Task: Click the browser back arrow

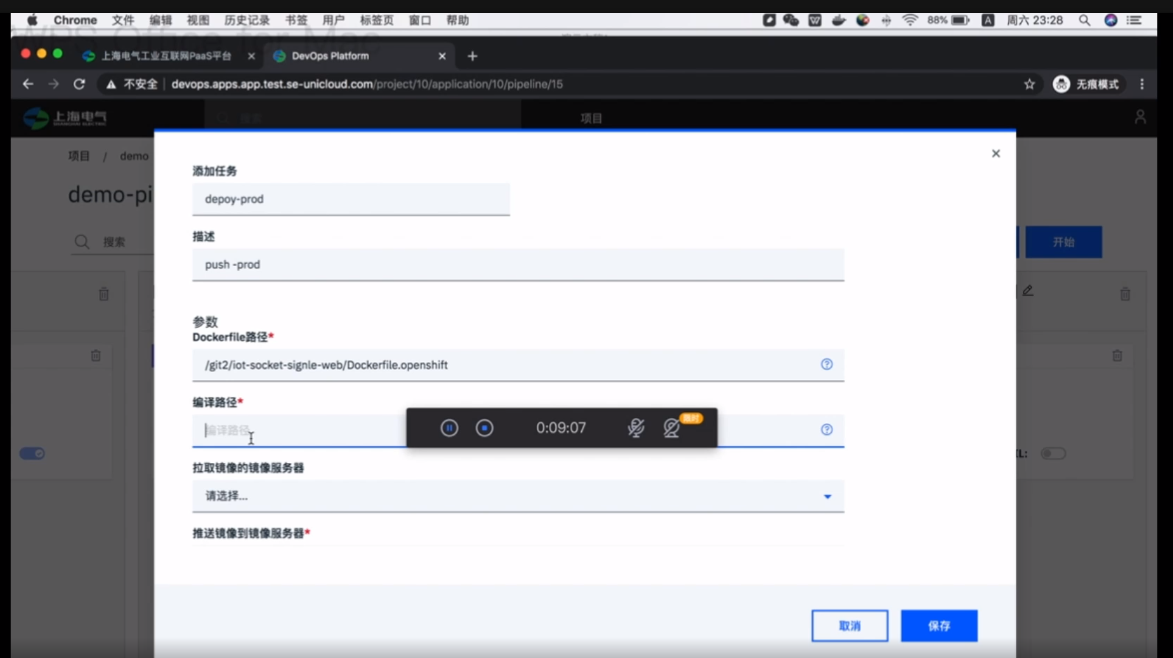Action: tap(28, 84)
